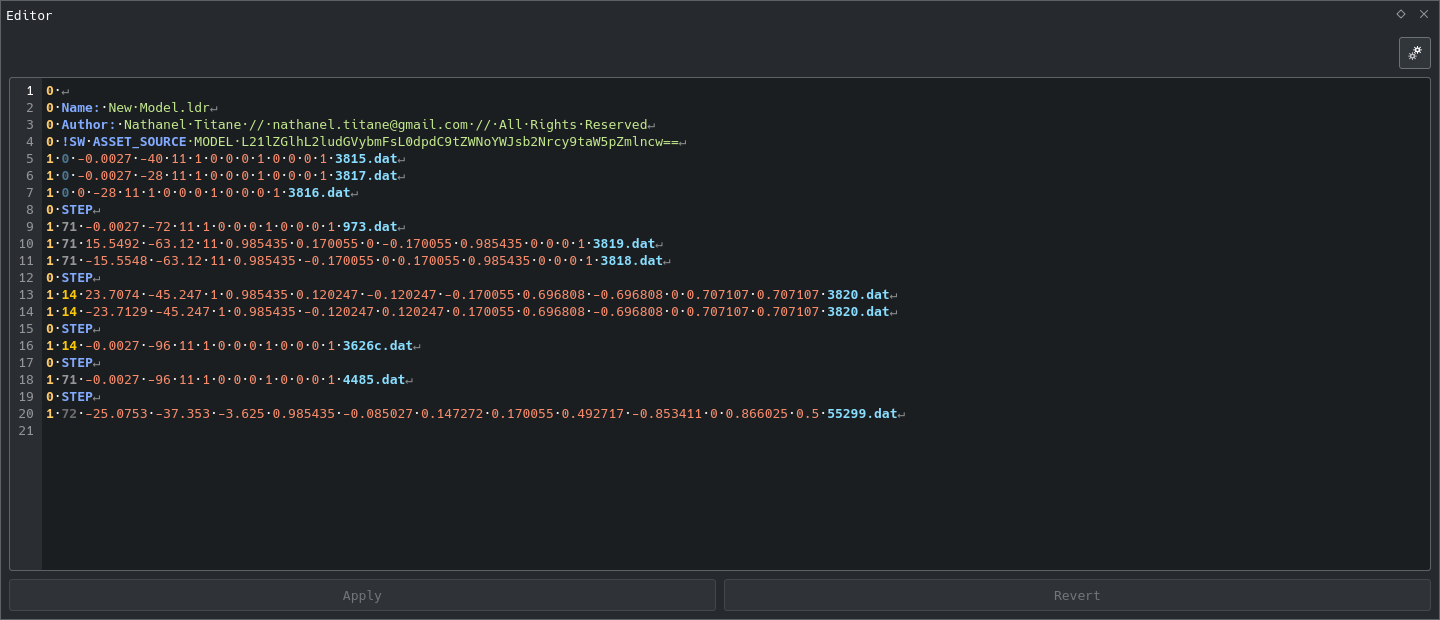Viewport: 1440px width, 620px height.
Task: Click the value 0.866025 on line 20
Action: (x=756, y=414)
